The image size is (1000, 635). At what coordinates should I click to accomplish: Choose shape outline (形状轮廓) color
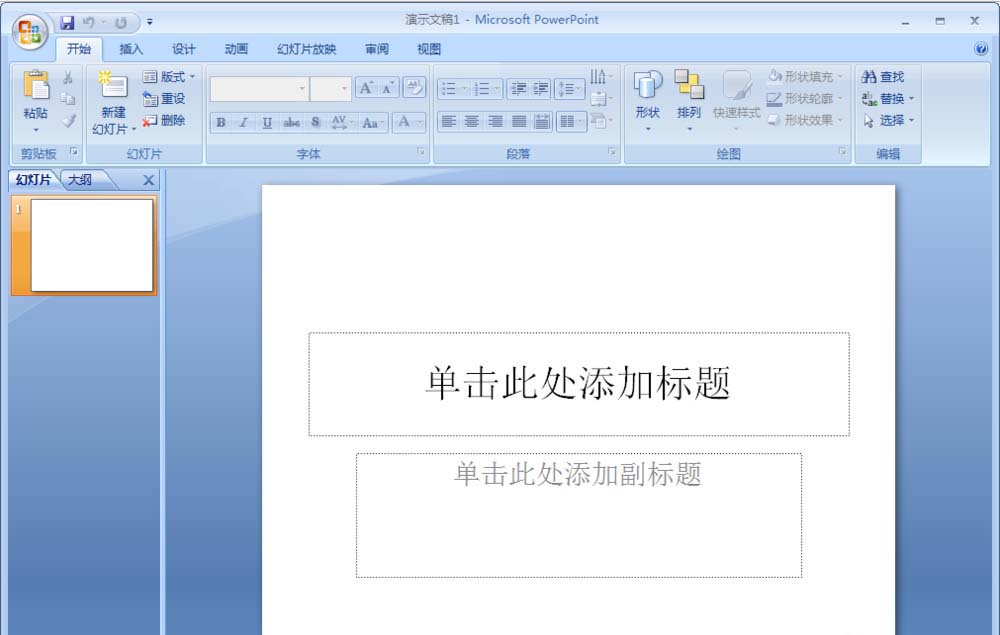click(x=805, y=99)
